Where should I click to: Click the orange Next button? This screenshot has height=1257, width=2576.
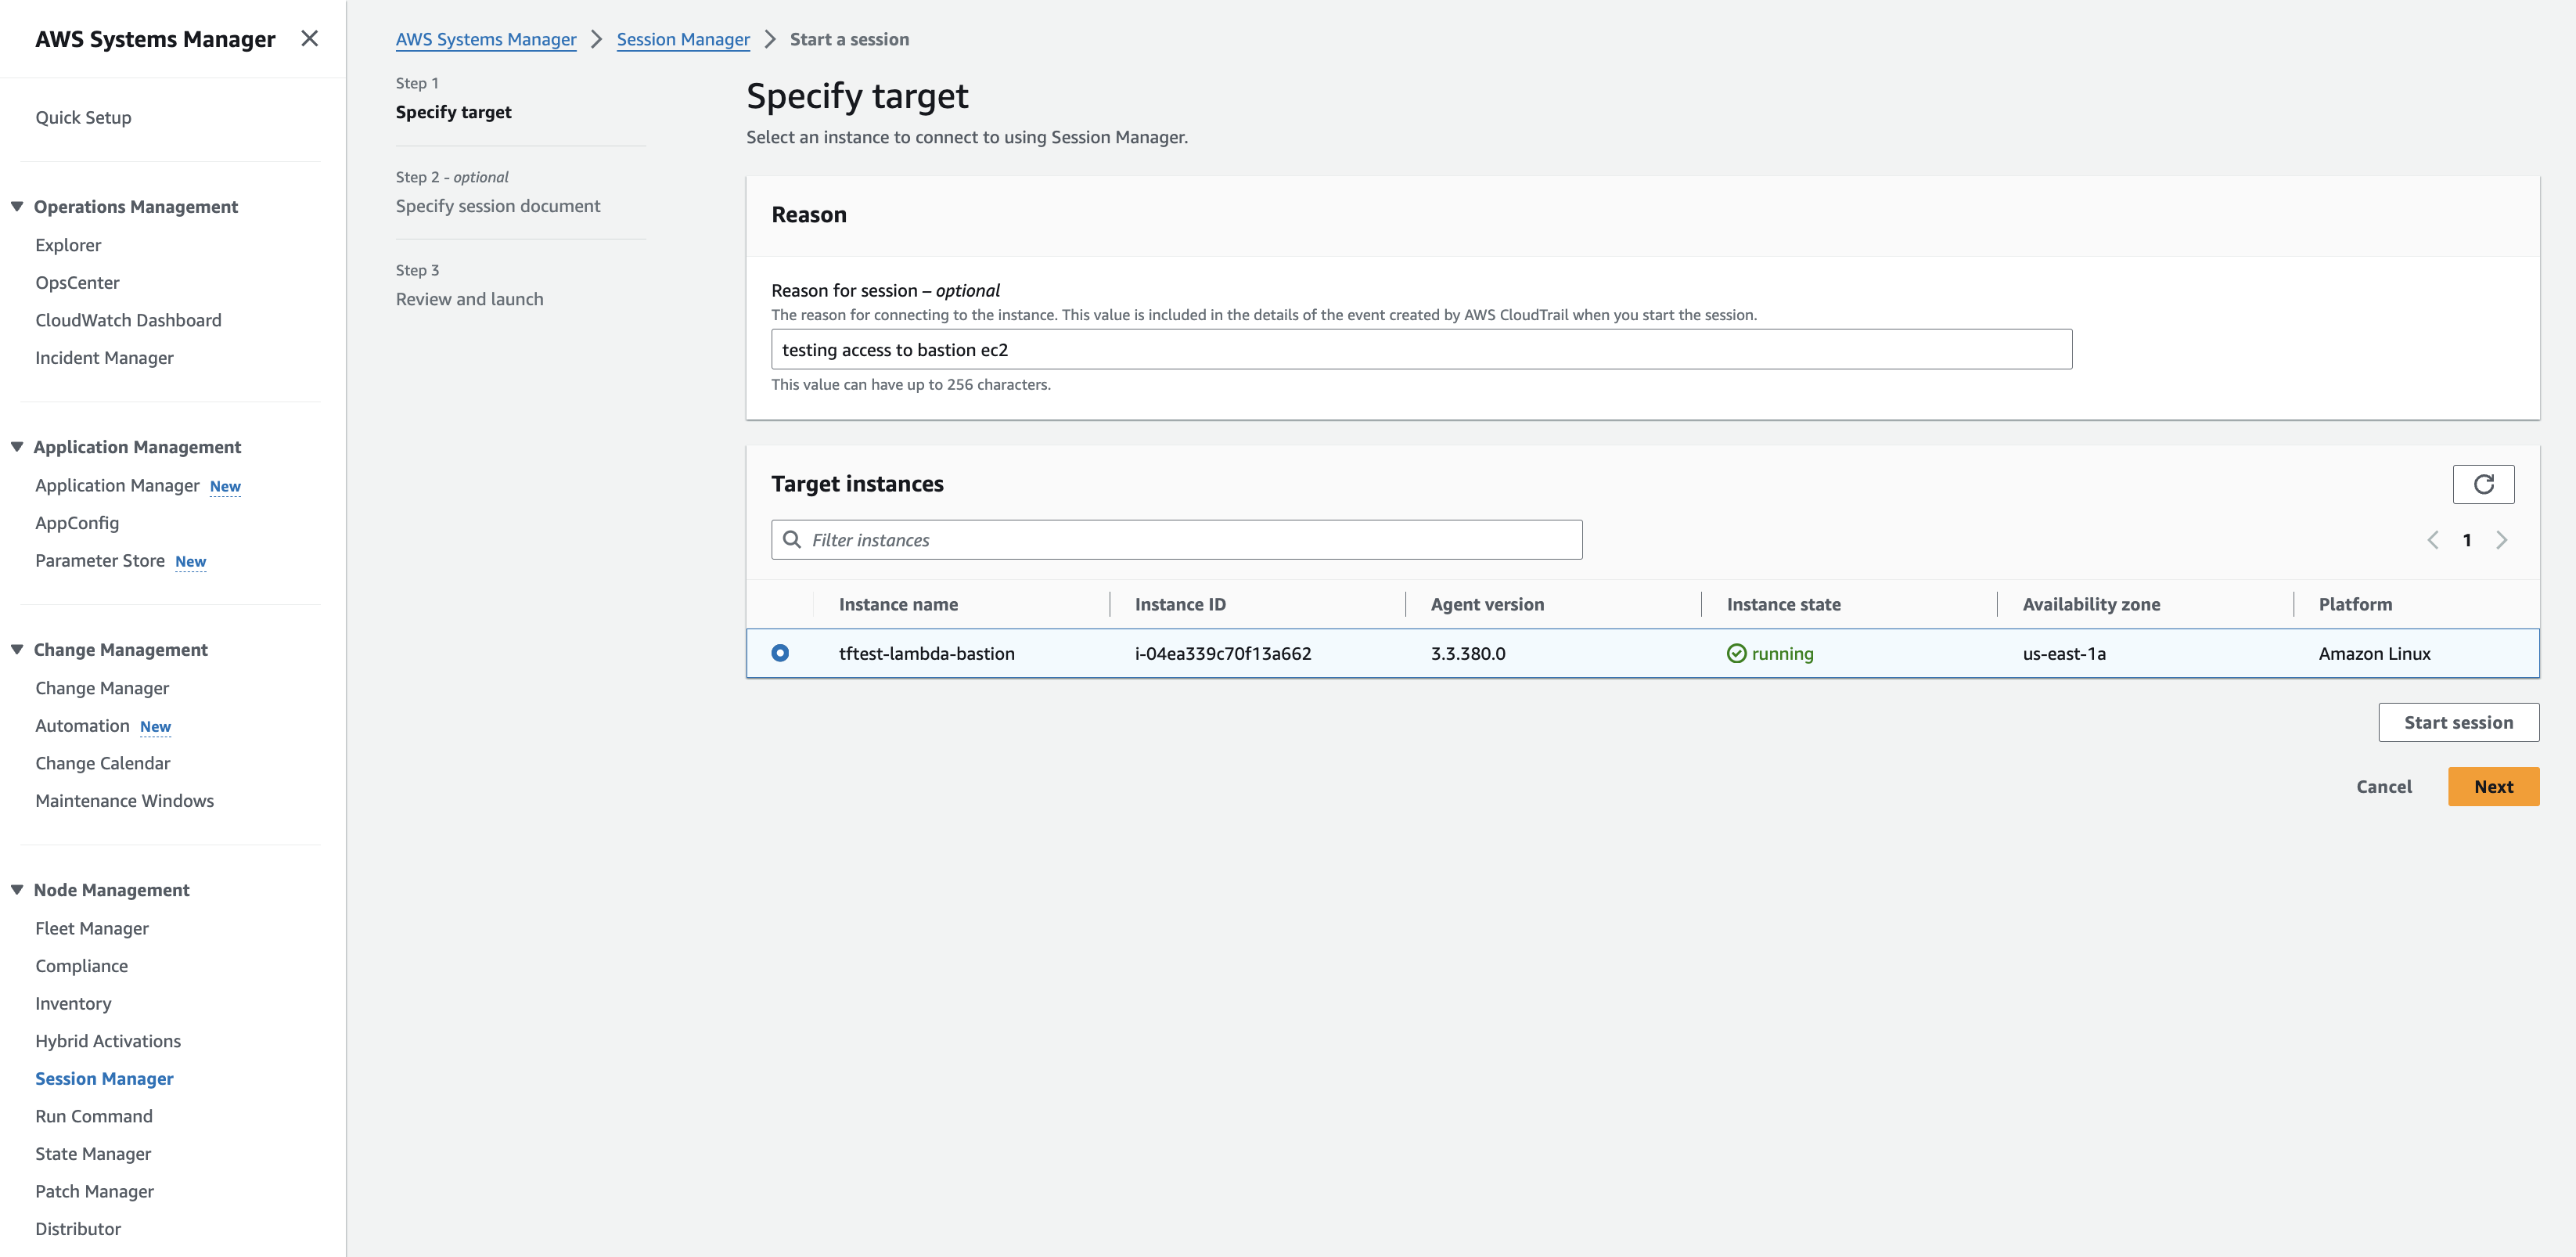coord(2493,787)
